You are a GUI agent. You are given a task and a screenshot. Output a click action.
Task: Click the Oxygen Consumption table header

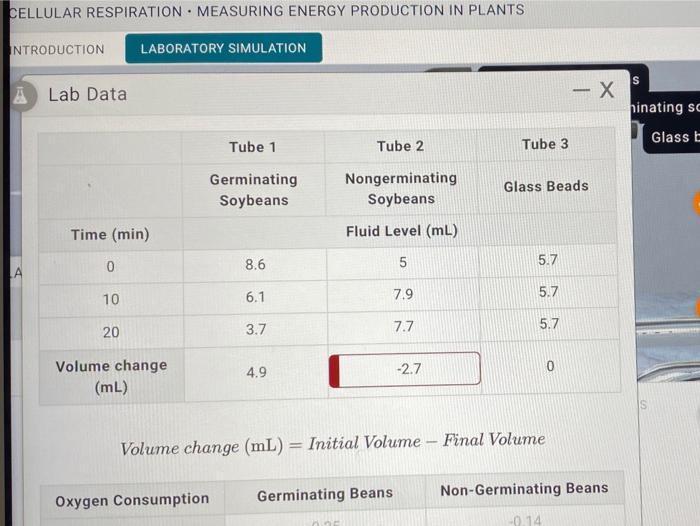132,500
